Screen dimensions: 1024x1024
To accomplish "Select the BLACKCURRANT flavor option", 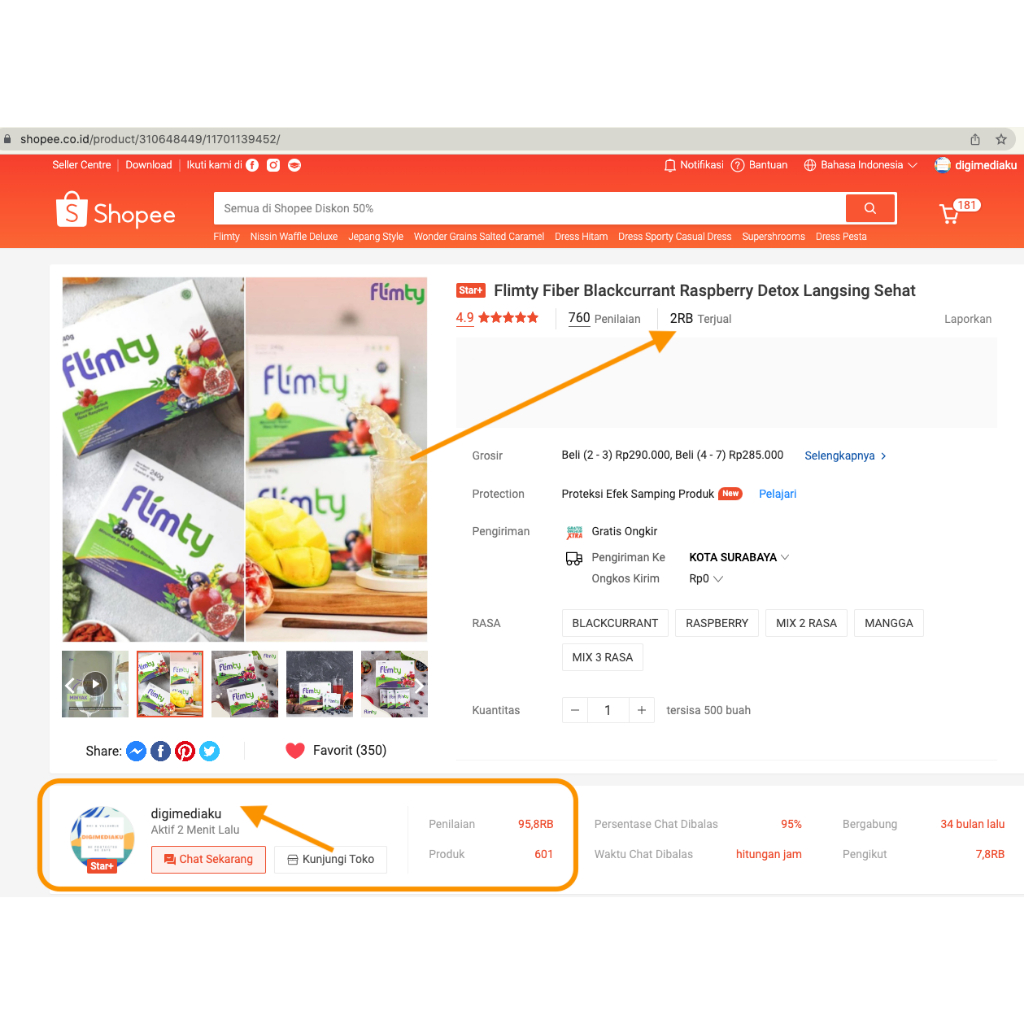I will 615,623.
